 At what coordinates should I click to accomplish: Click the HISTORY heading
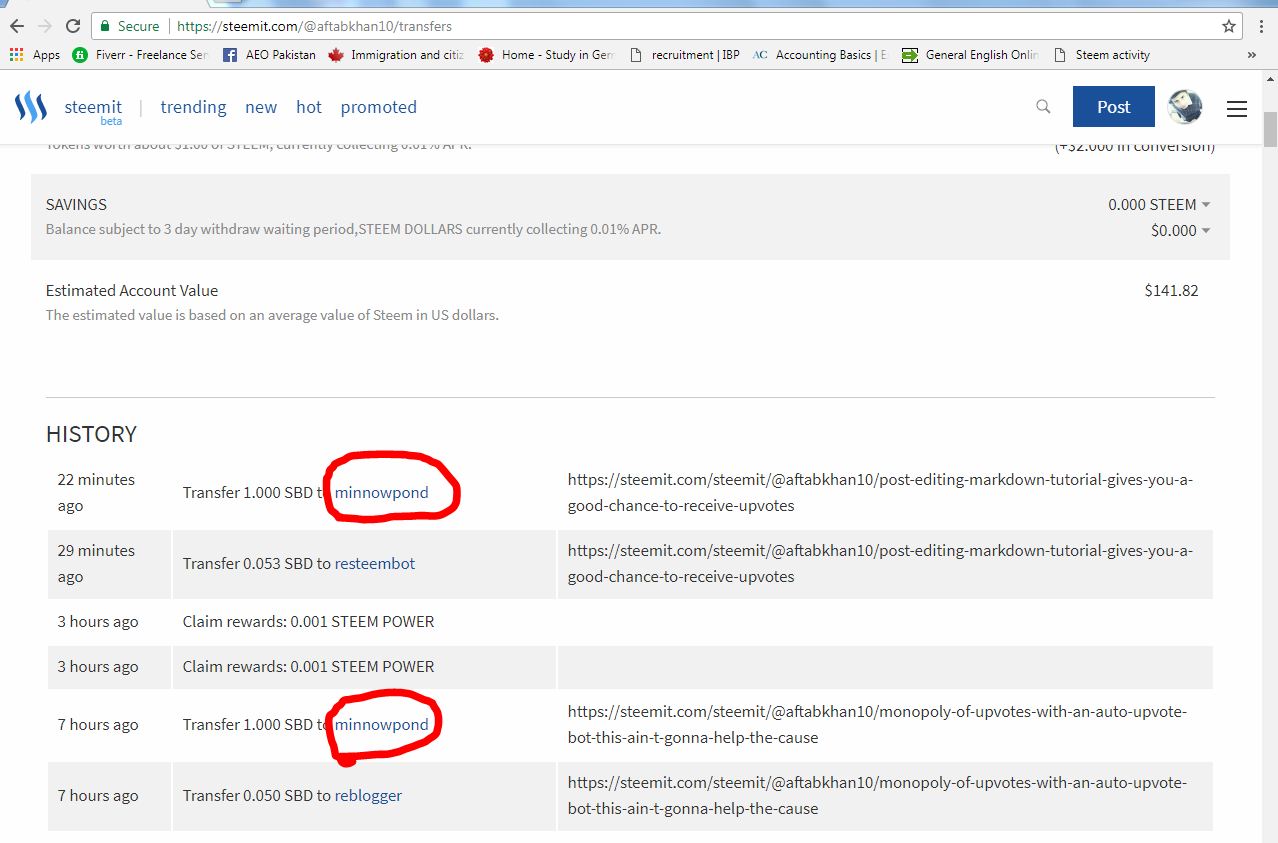91,434
